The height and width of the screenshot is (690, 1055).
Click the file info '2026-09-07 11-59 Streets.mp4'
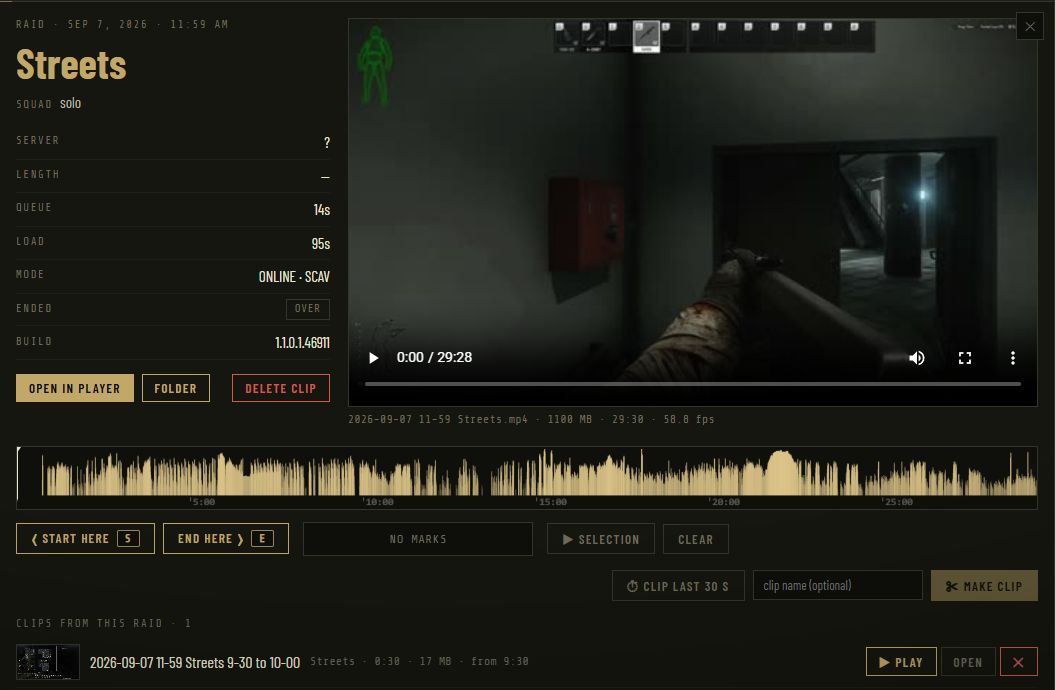[438, 419]
